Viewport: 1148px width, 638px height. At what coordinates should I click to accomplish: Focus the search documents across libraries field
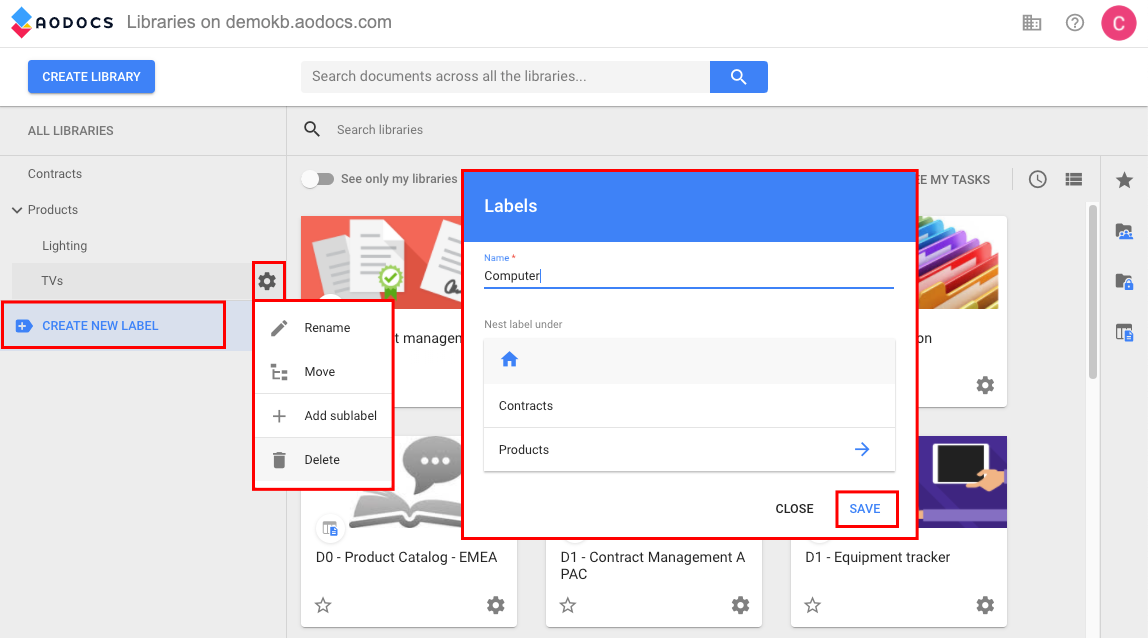505,77
